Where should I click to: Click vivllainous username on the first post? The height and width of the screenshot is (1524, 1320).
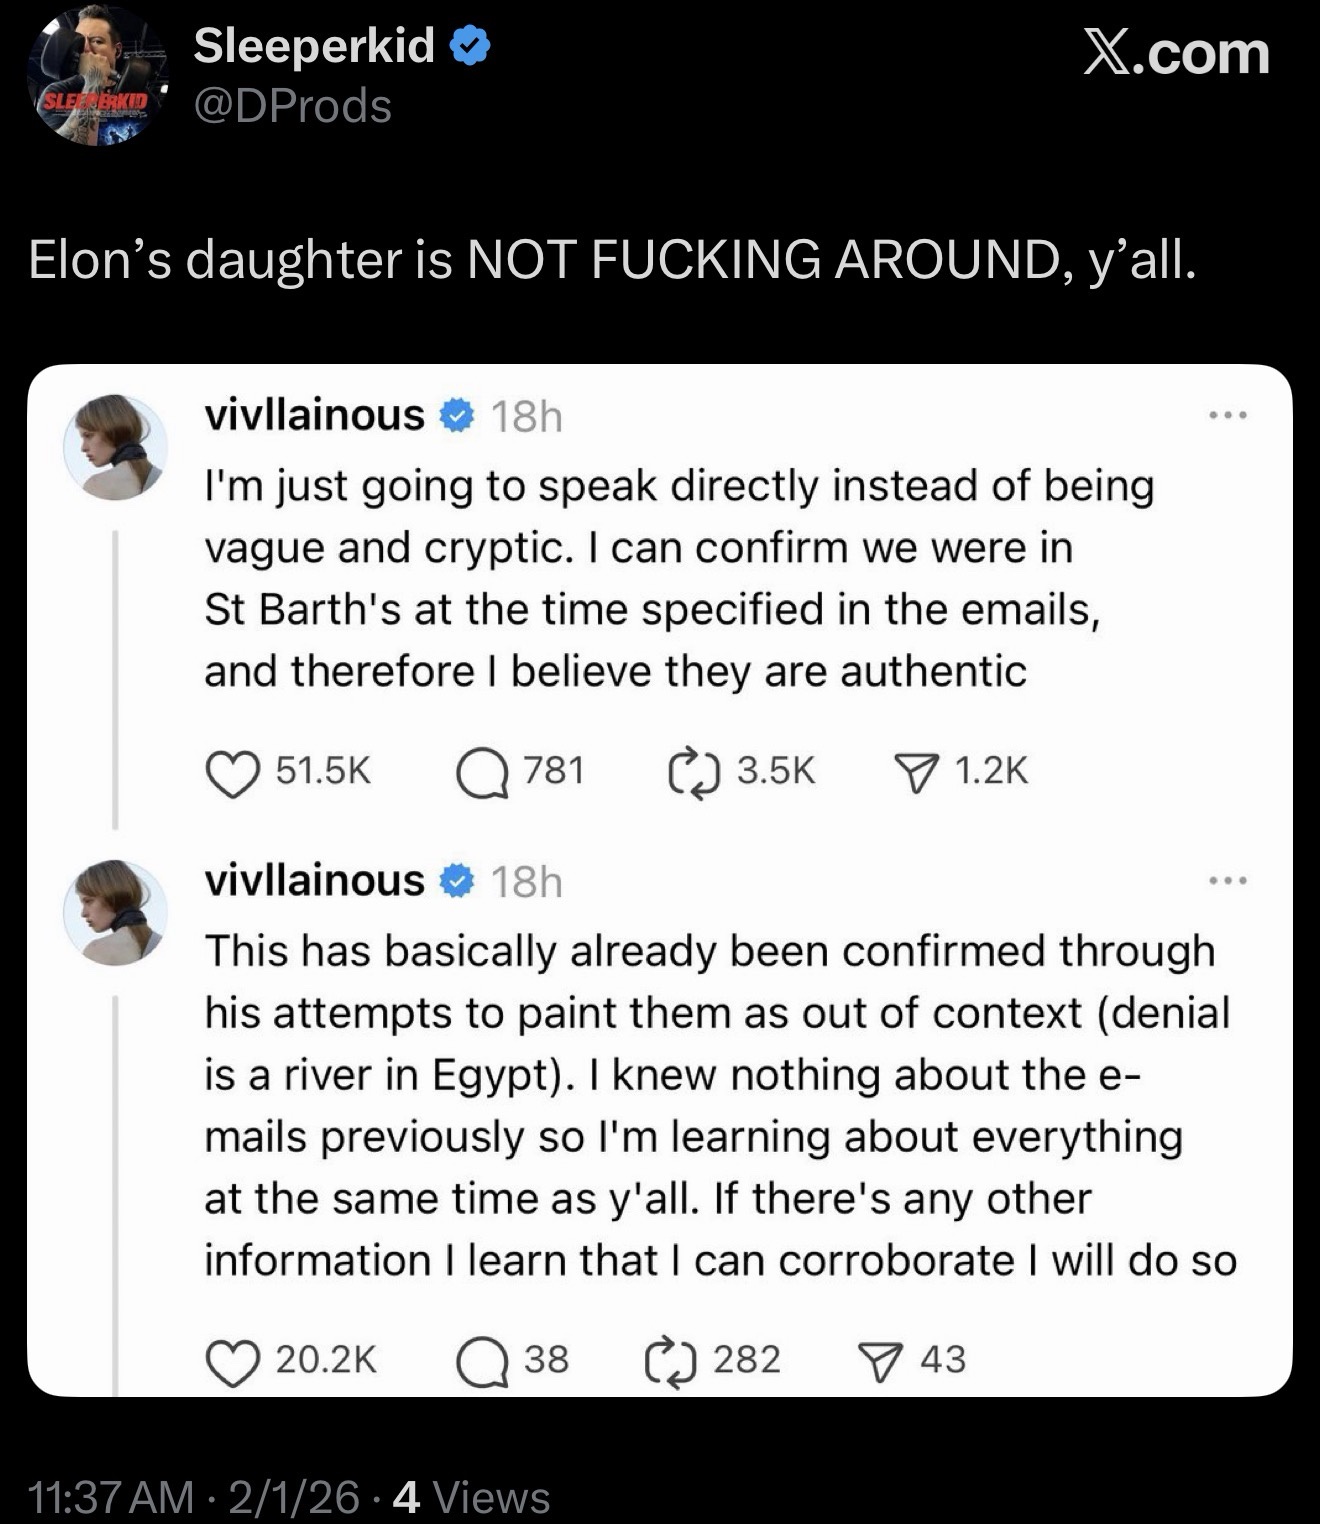pyautogui.click(x=314, y=415)
